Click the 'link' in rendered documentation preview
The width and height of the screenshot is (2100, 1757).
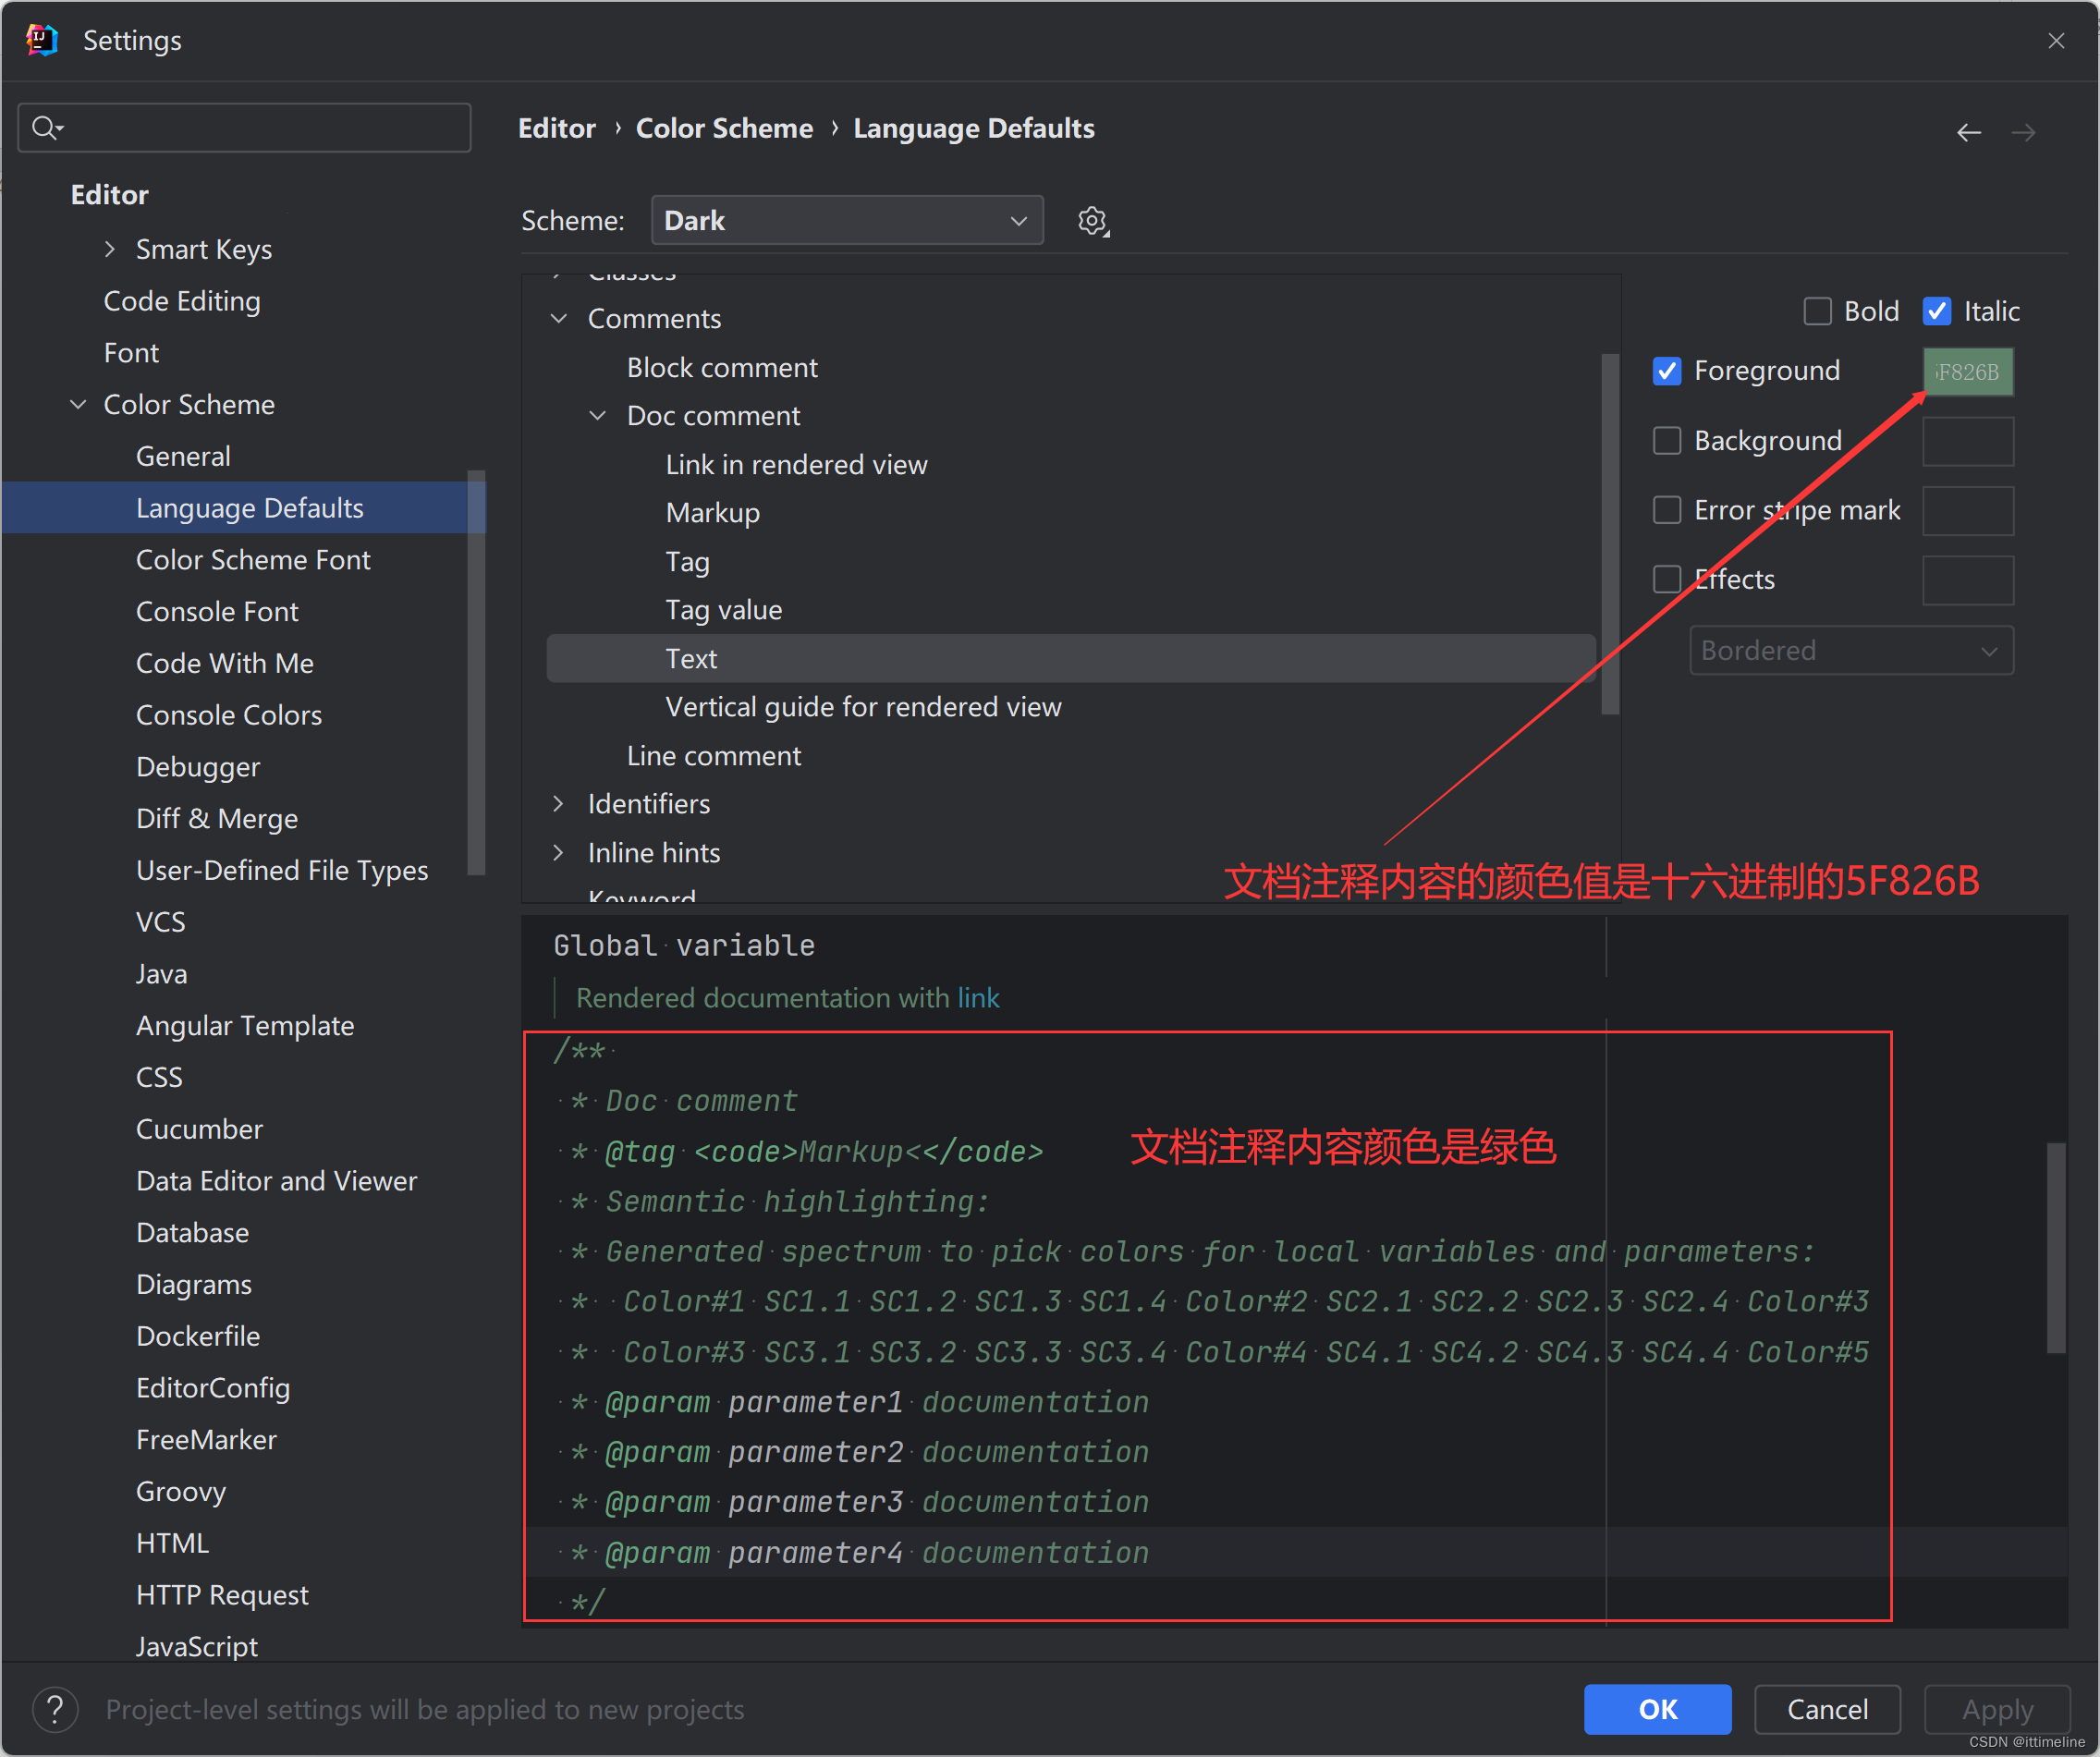coord(978,998)
